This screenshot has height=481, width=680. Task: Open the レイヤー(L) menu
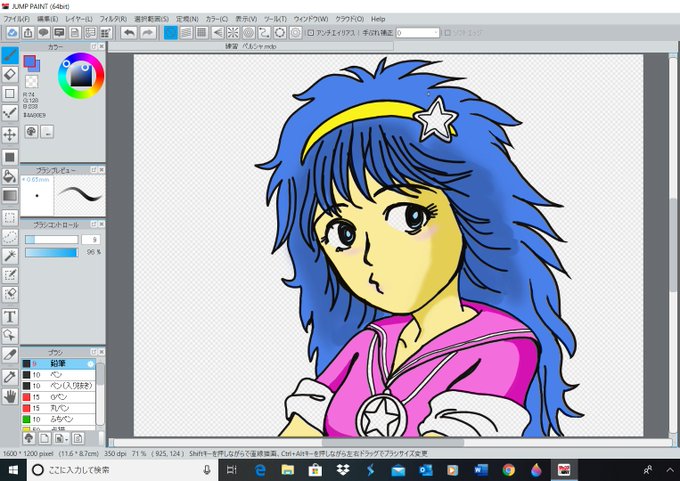(78, 19)
